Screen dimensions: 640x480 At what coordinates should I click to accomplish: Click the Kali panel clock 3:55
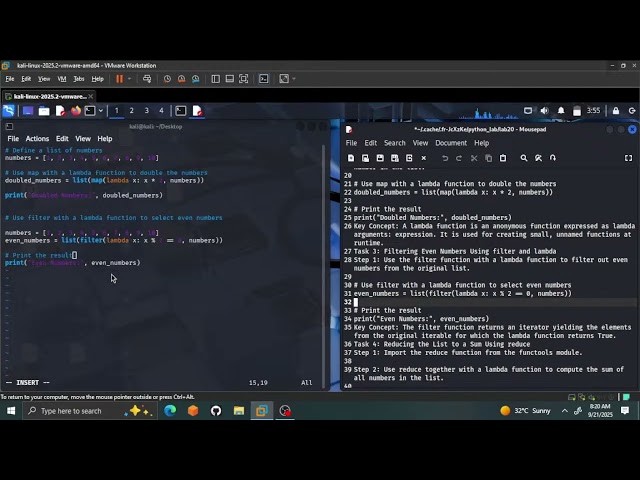593,111
